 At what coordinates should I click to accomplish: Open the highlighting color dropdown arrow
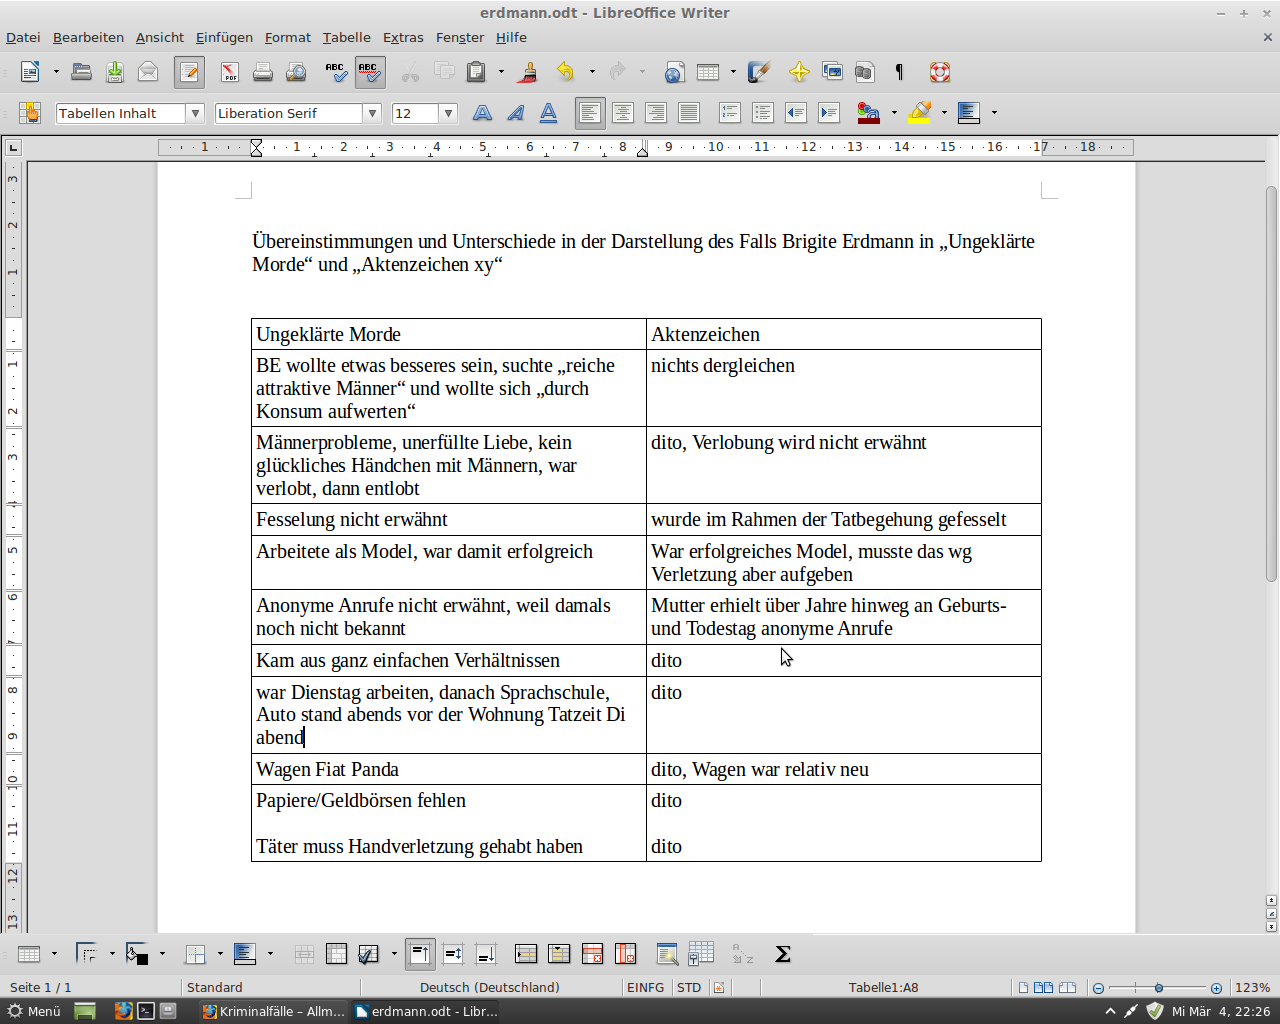tap(944, 113)
